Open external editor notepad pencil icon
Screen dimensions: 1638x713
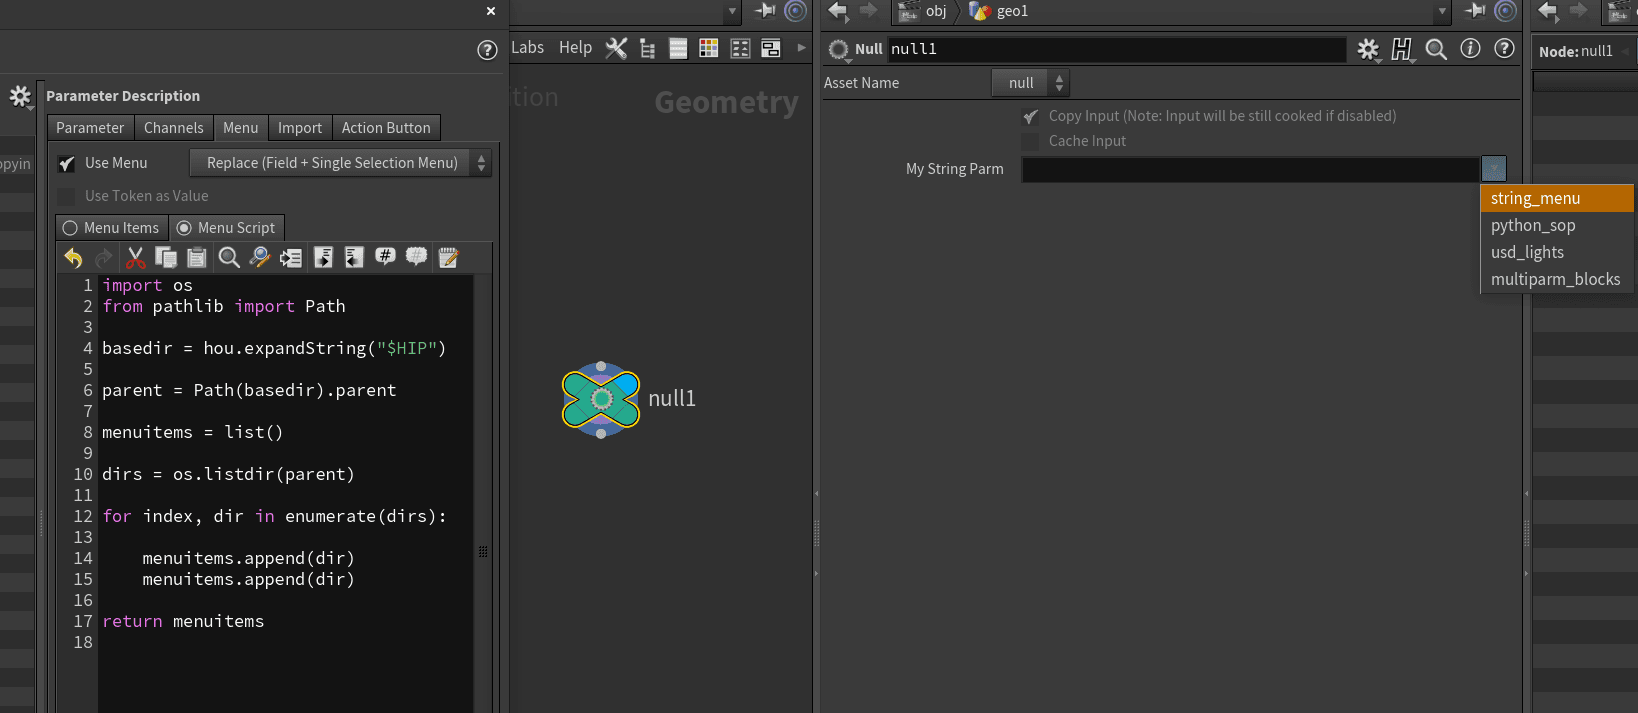coord(448,258)
